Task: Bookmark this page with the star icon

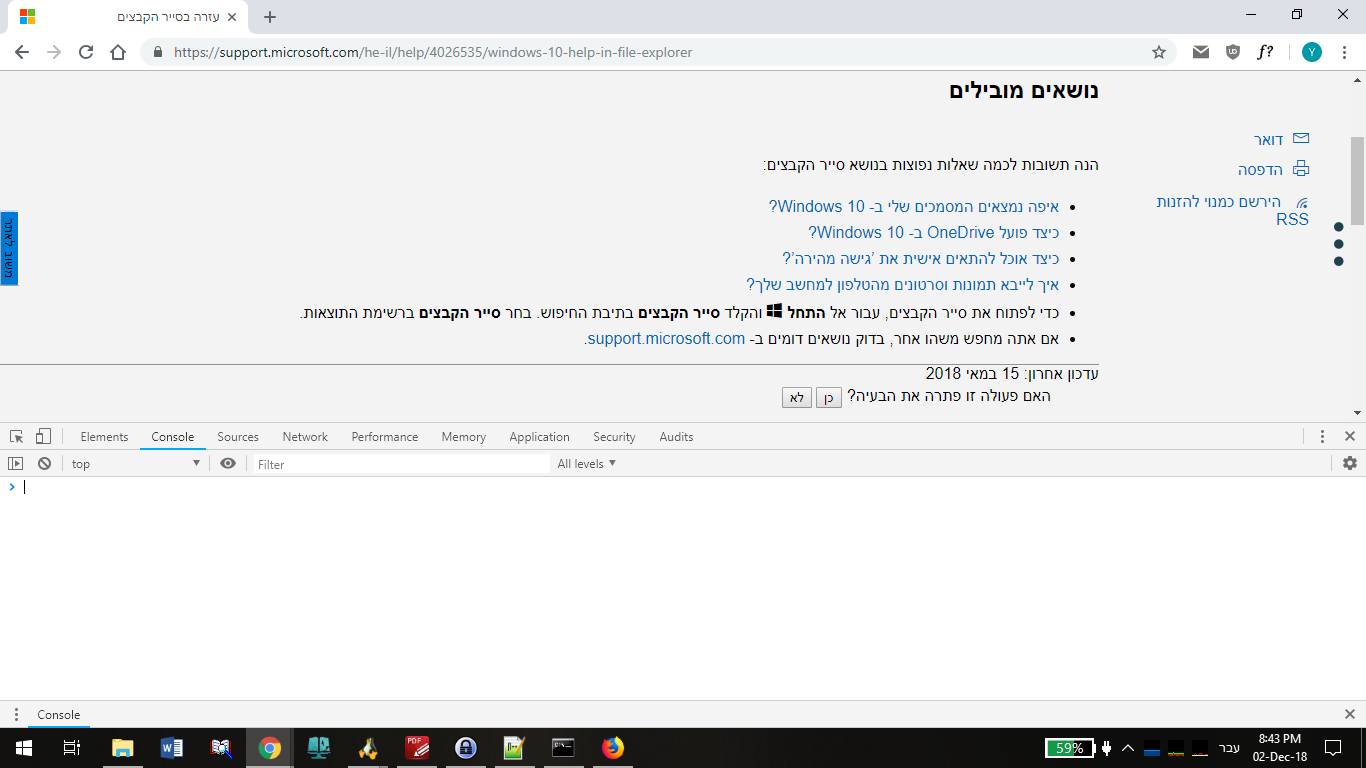Action: pyautogui.click(x=1159, y=52)
